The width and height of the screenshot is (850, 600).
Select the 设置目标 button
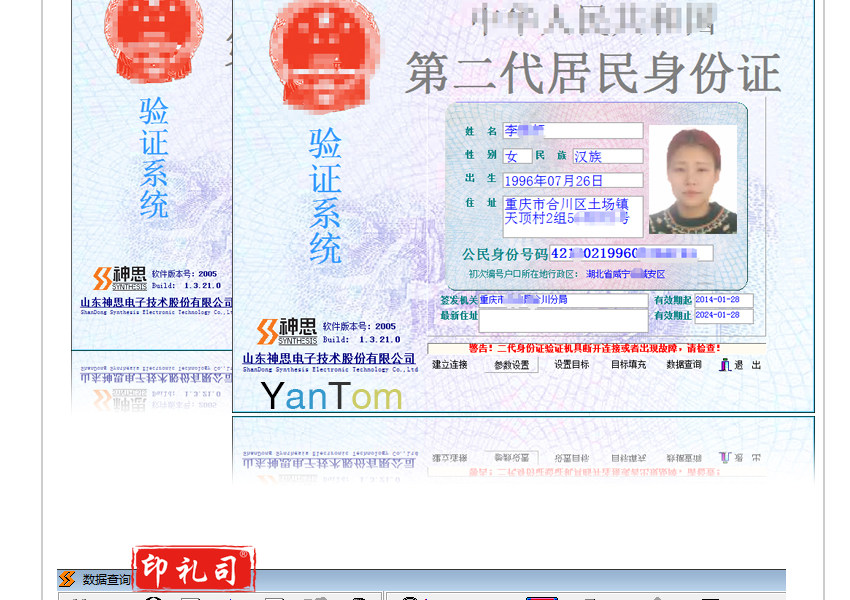pyautogui.click(x=572, y=365)
